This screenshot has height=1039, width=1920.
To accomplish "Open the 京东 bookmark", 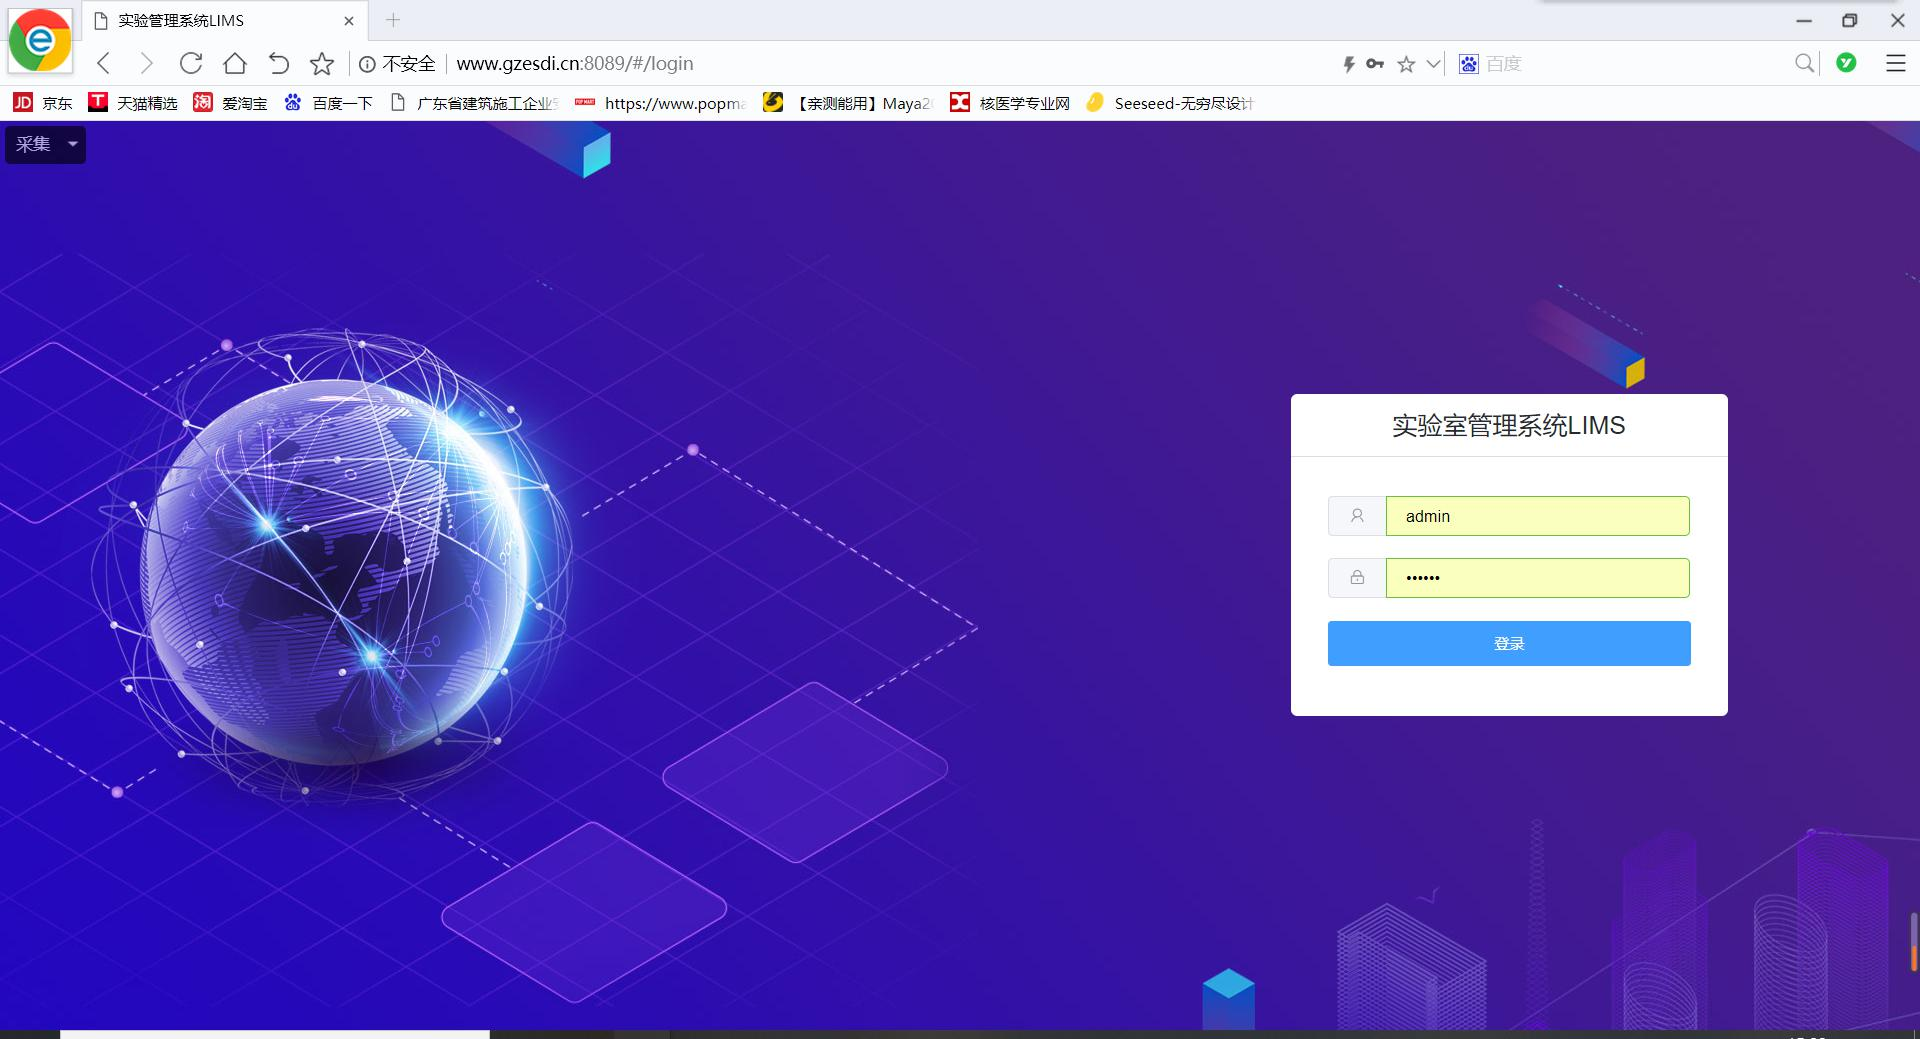I will click(x=43, y=103).
